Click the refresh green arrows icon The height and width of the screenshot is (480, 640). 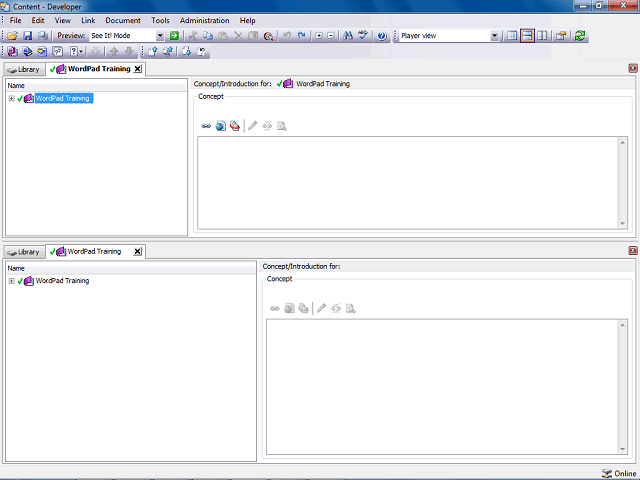coord(580,36)
